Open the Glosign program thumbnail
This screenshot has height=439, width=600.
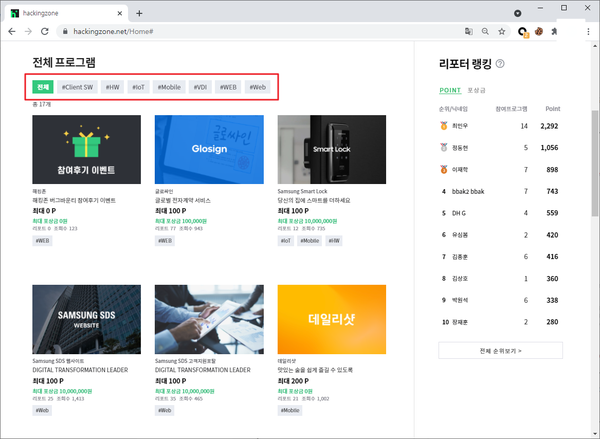coord(209,149)
